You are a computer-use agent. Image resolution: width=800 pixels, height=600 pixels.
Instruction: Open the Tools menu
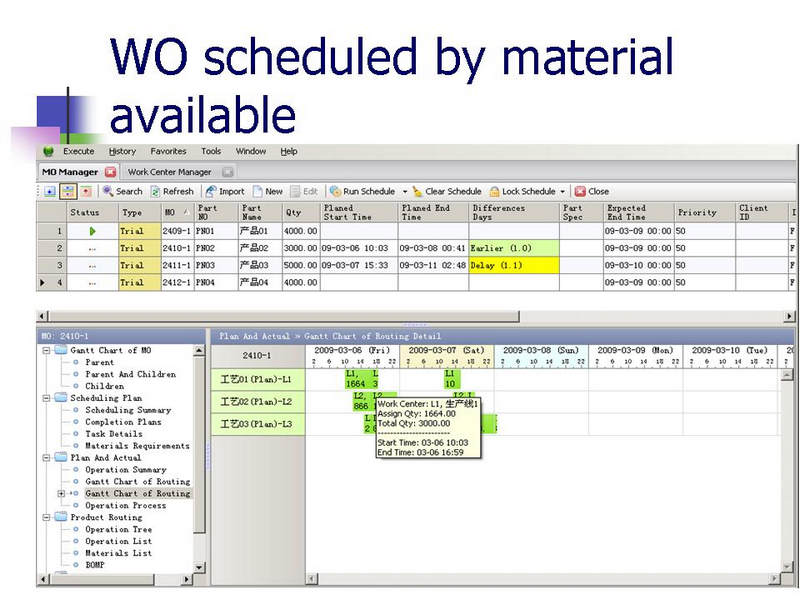tap(211, 152)
